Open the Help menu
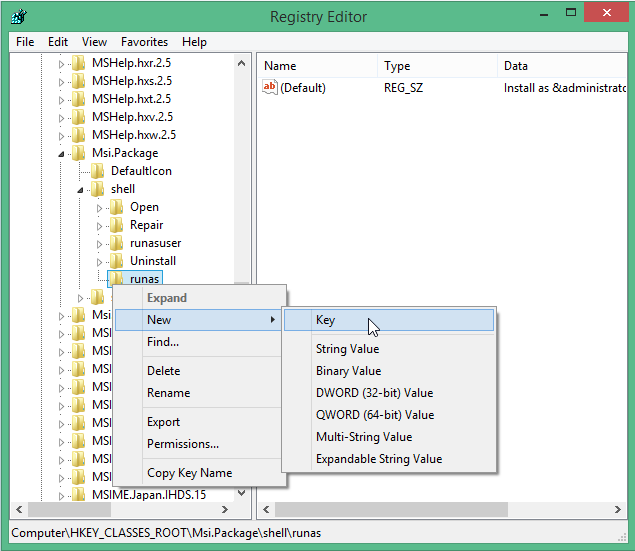The height and width of the screenshot is (551, 635). coord(194,42)
